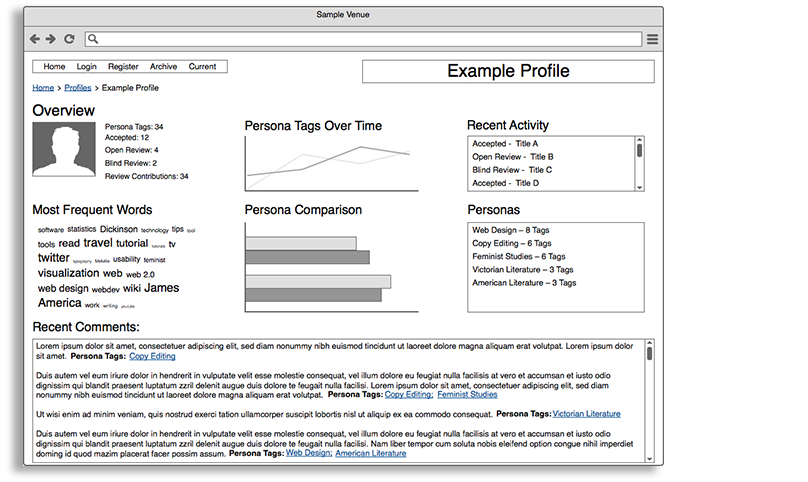Click the Feminist Studies persona tag link
Screen dimensions: 808x482
(x=467, y=394)
